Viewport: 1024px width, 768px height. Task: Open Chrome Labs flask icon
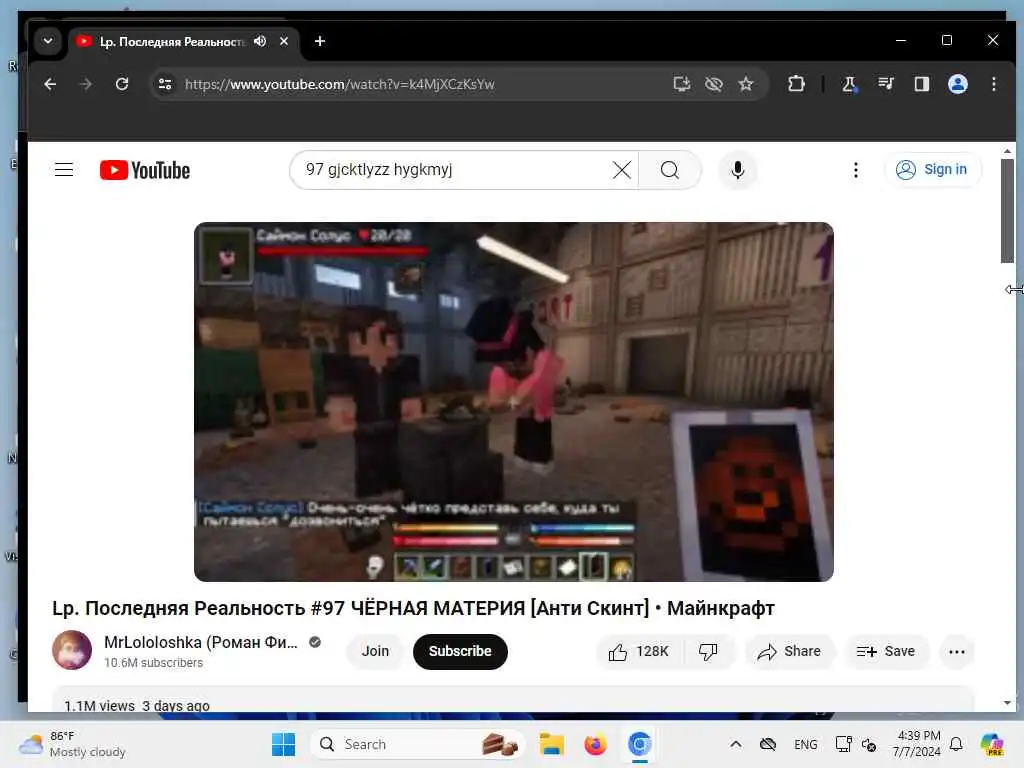(x=849, y=84)
